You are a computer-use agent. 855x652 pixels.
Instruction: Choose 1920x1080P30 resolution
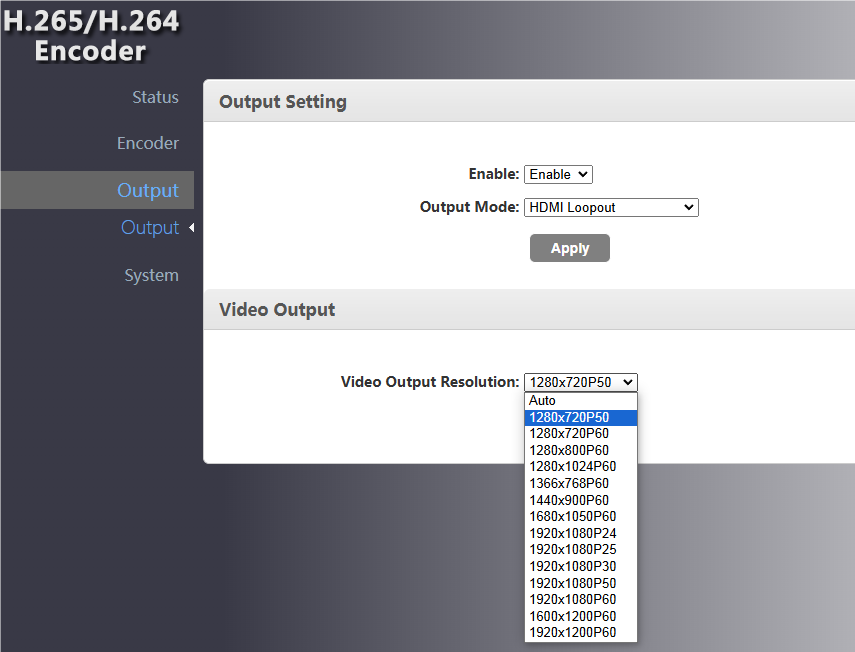[581, 566]
